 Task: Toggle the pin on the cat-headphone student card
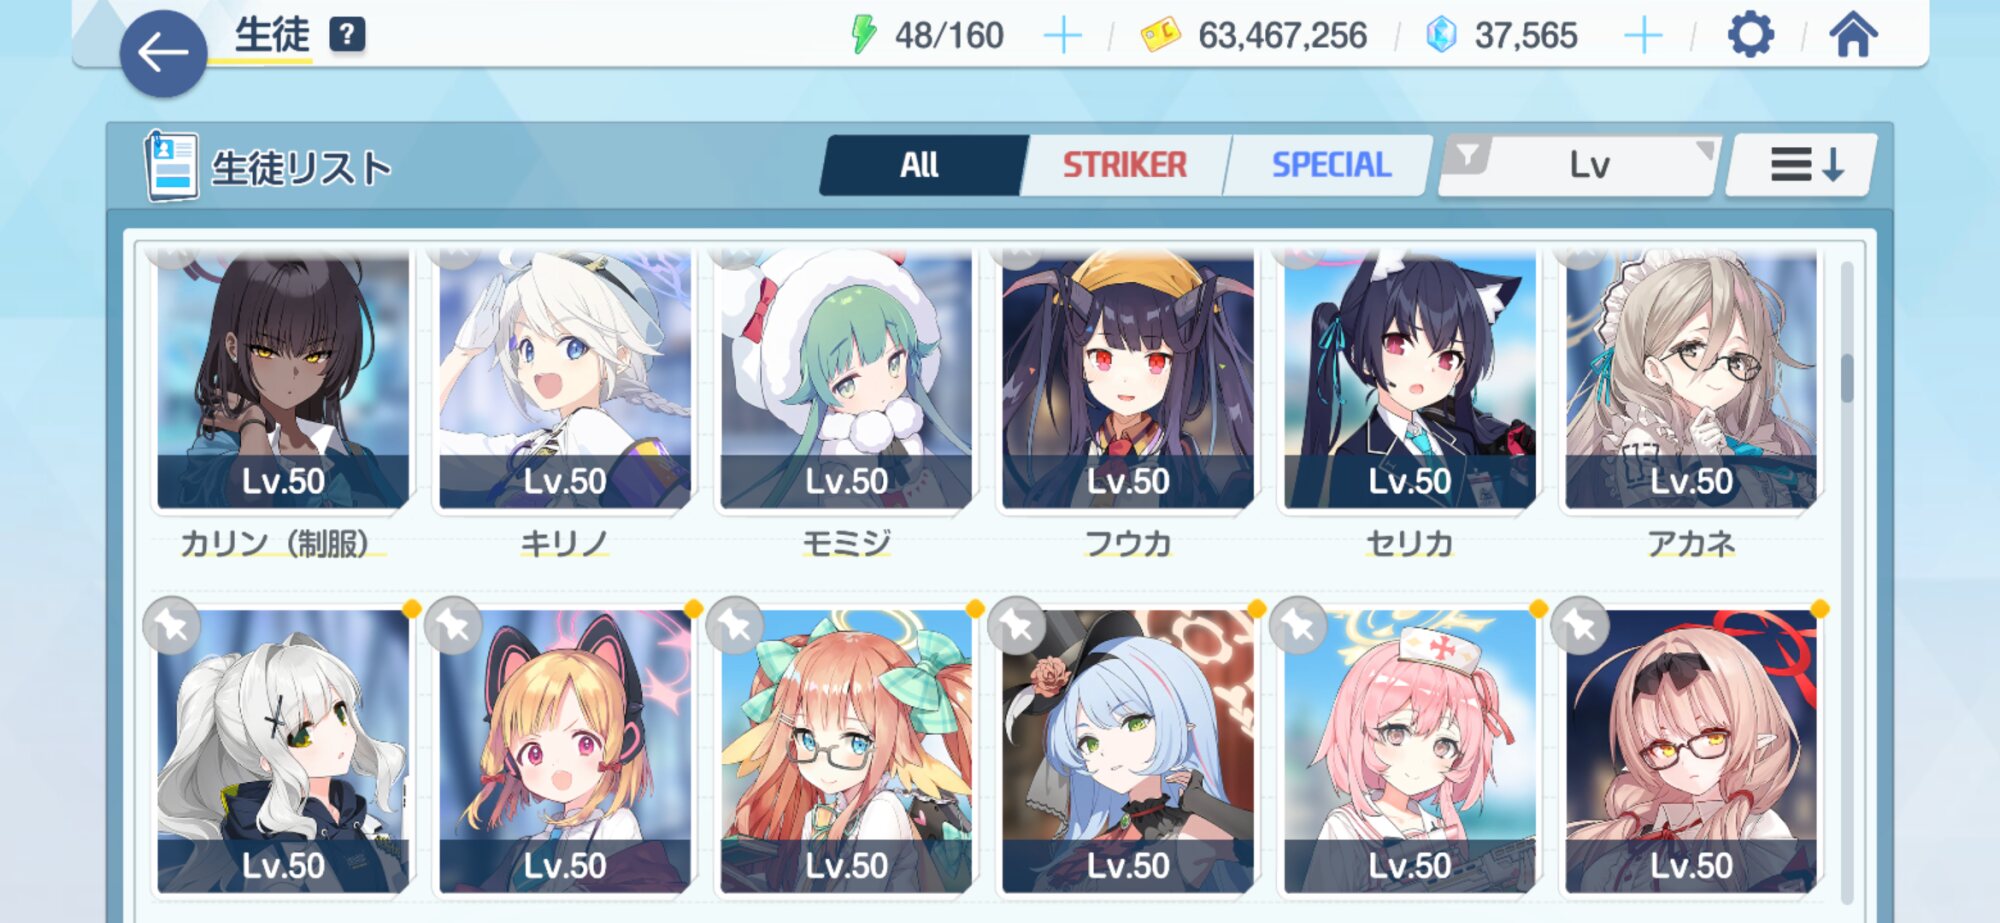pyautogui.click(x=454, y=626)
